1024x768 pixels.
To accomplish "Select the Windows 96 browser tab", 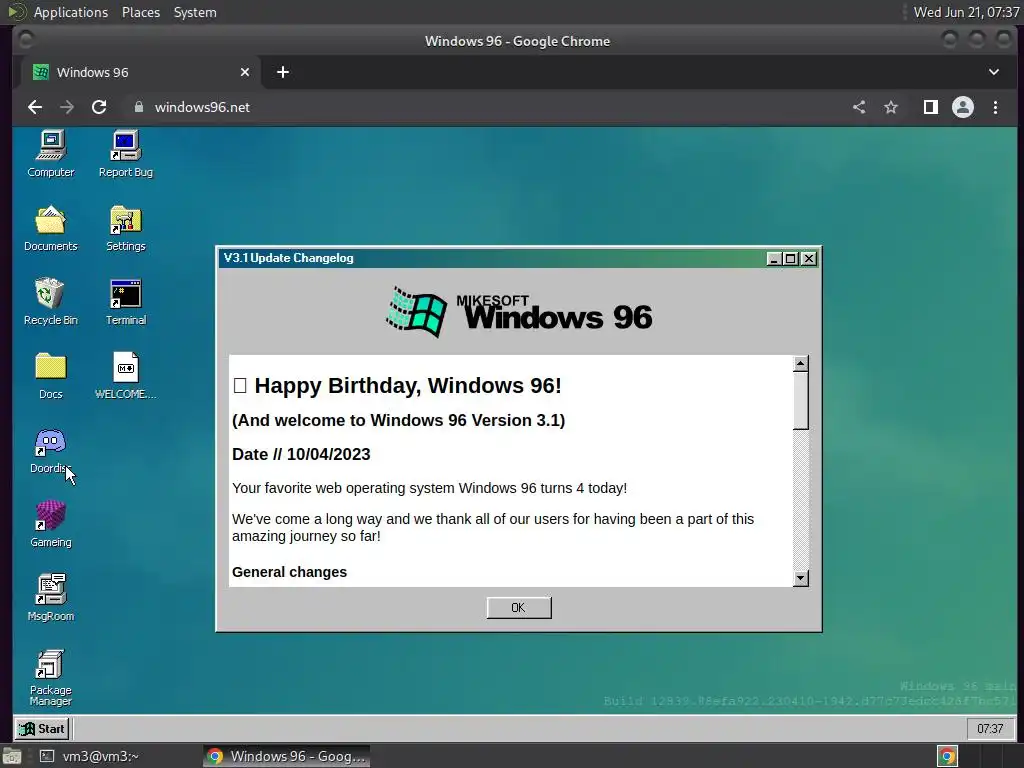I will point(140,72).
